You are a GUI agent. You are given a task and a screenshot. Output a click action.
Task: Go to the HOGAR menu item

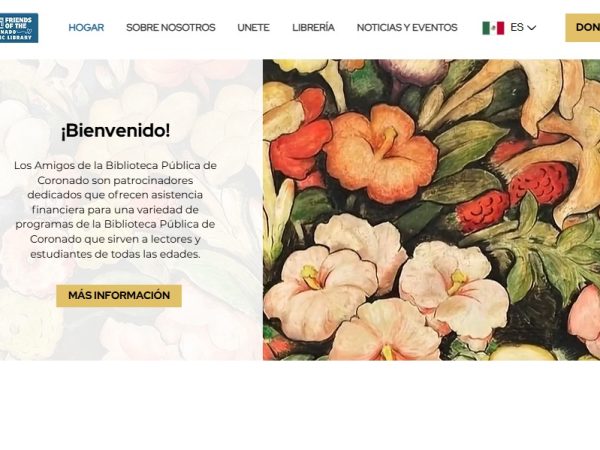[x=86, y=28]
